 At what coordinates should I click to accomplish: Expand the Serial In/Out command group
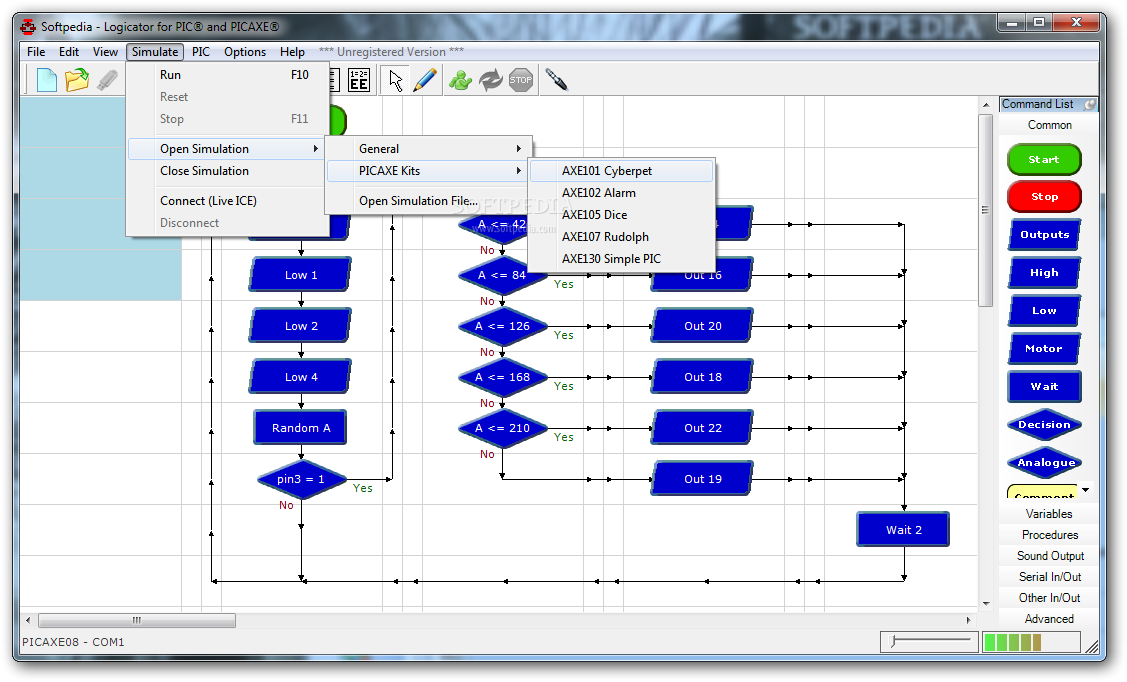pos(1049,576)
